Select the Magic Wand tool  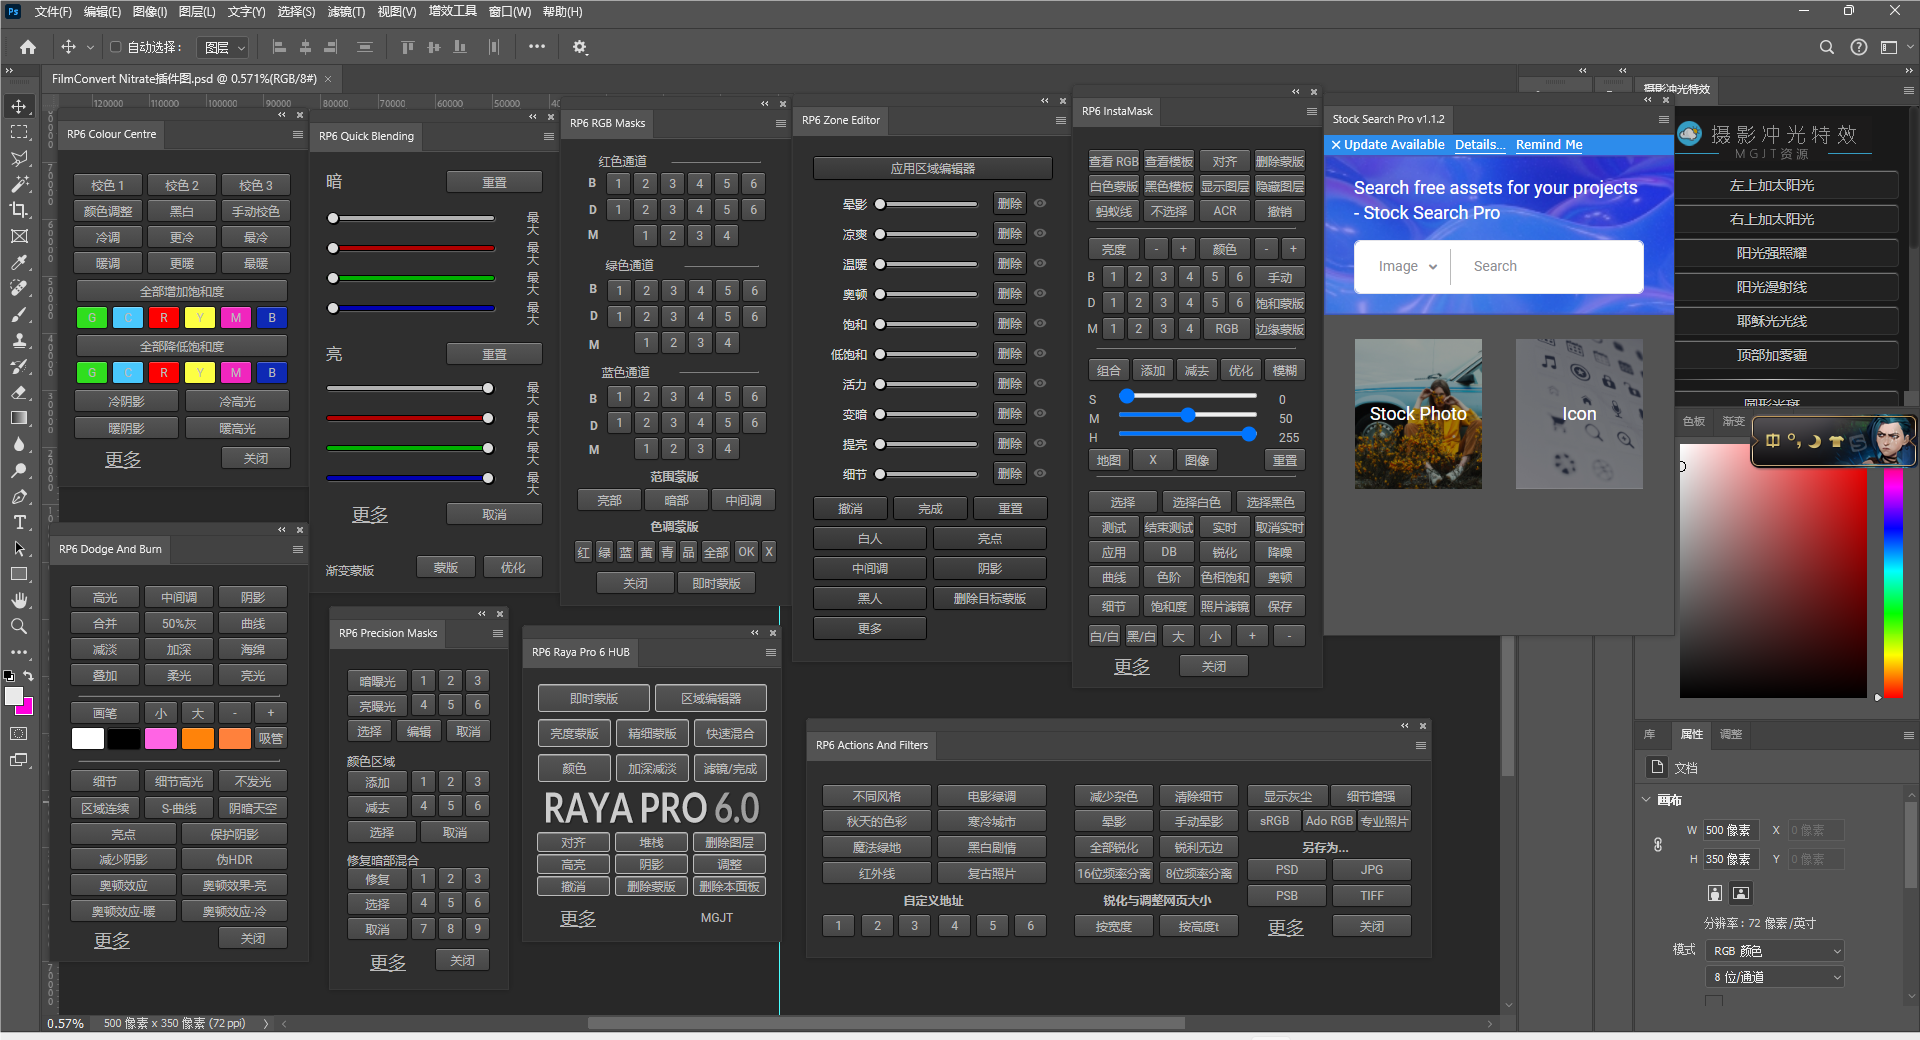[x=19, y=184]
